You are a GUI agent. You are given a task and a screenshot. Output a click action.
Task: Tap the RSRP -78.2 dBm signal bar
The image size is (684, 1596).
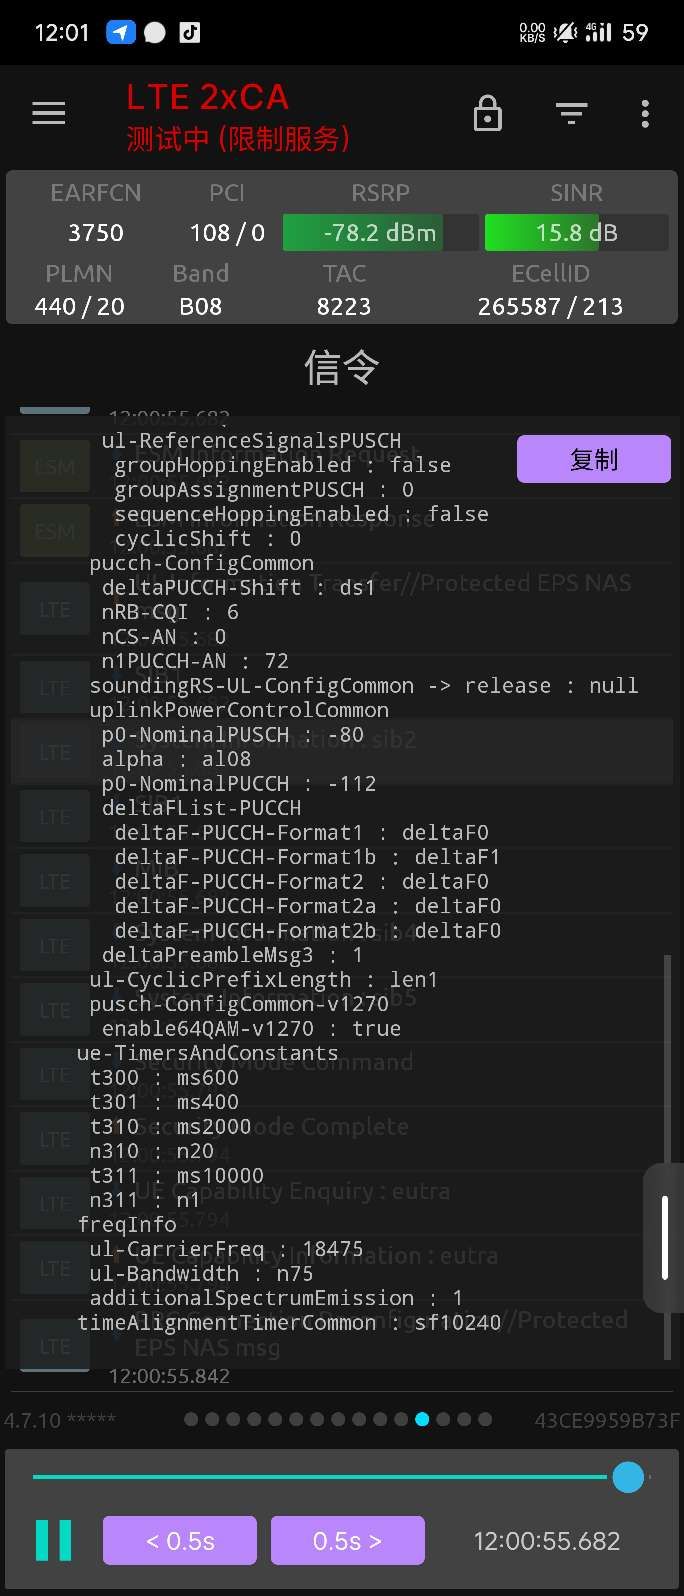(x=380, y=233)
